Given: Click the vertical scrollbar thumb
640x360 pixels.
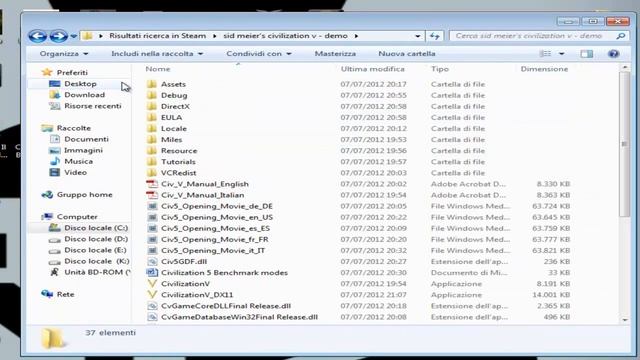Looking at the screenshot, I should 624,144.
